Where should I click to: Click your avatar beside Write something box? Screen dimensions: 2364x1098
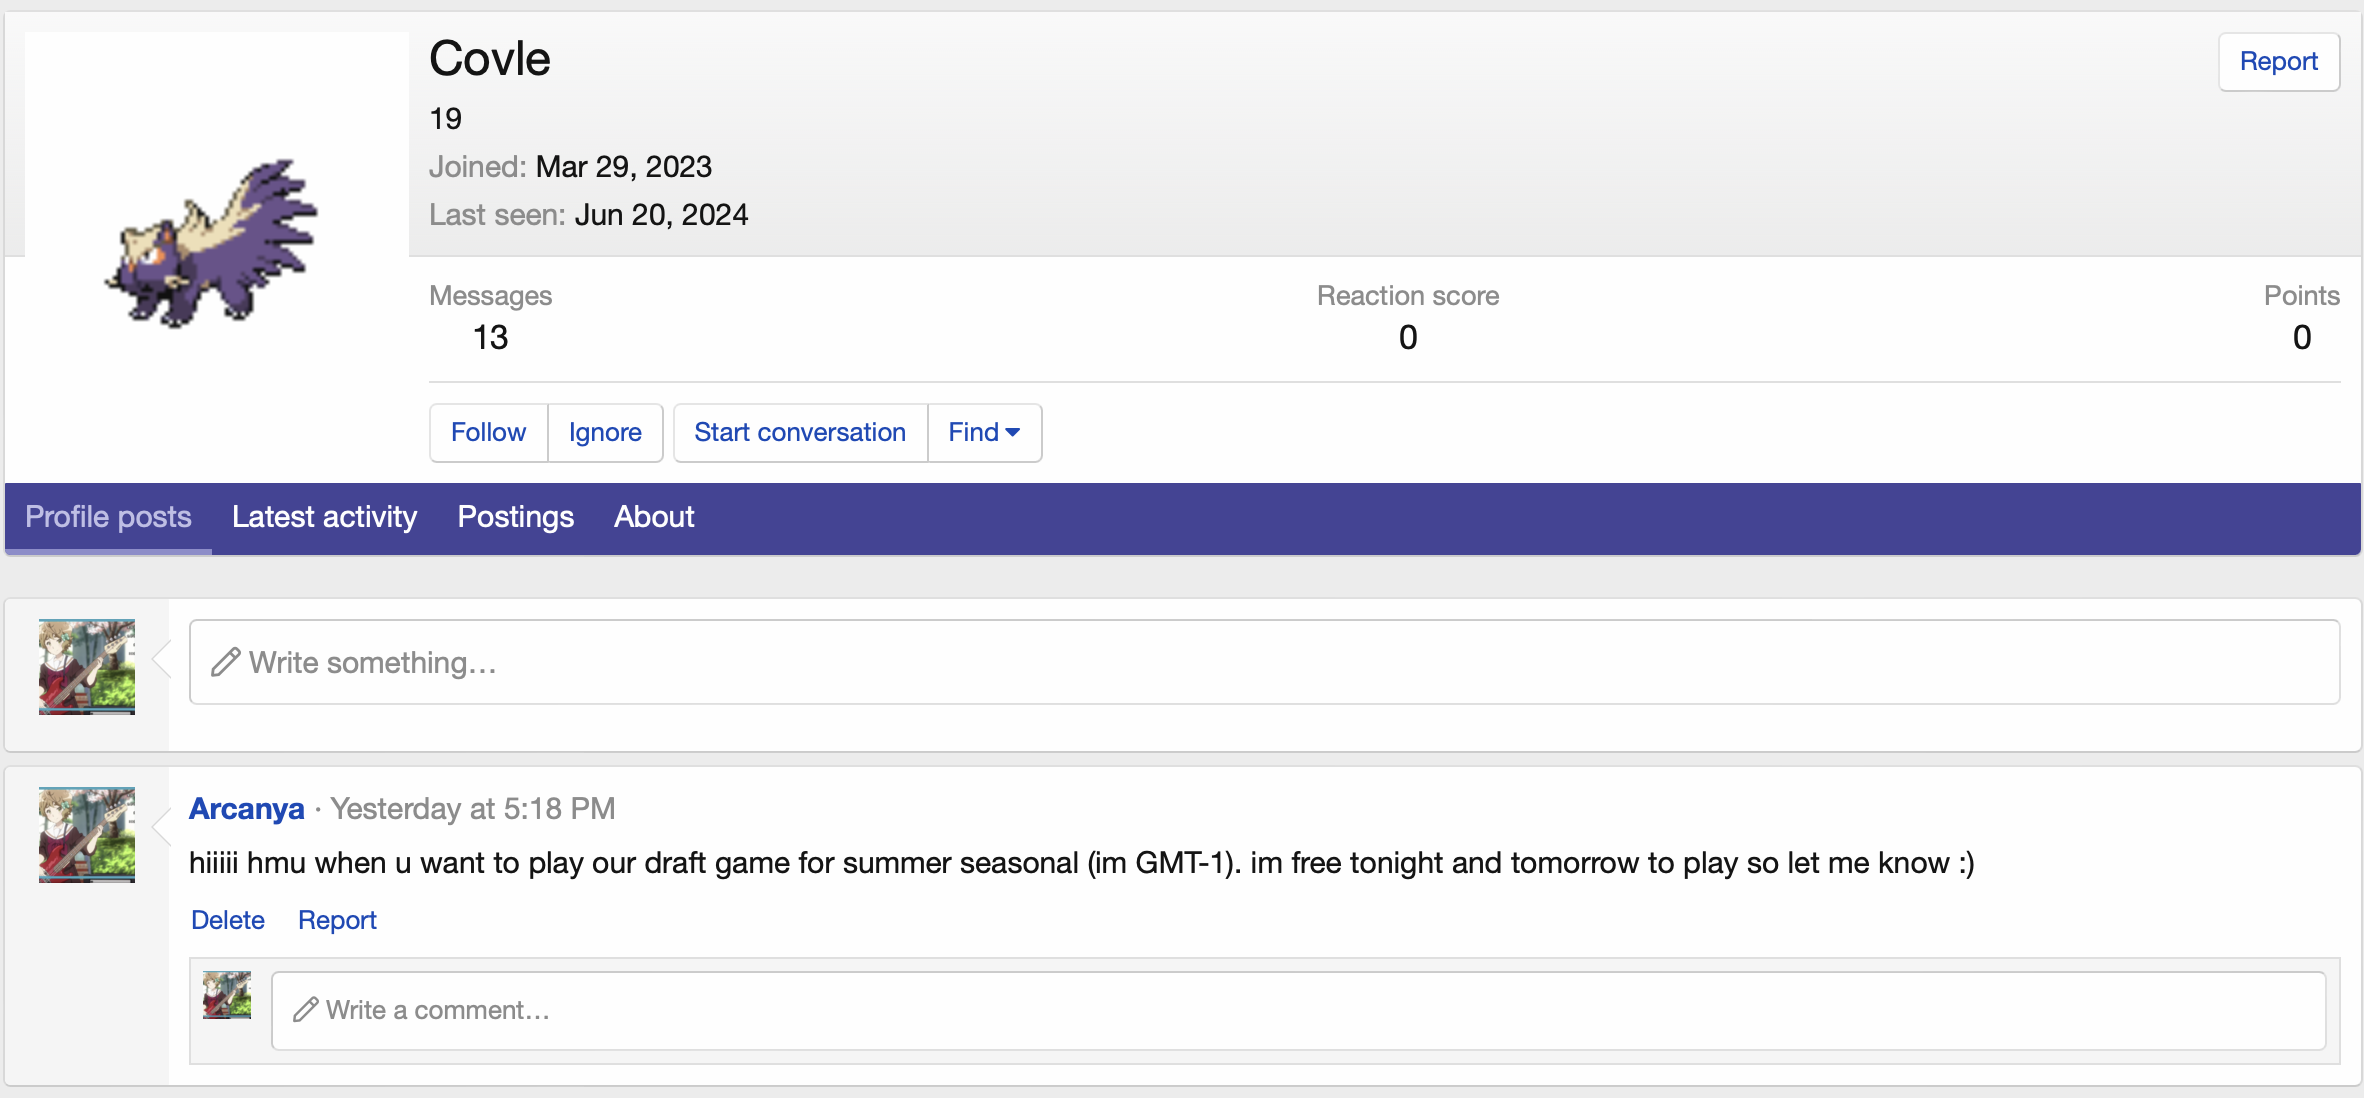click(x=87, y=667)
